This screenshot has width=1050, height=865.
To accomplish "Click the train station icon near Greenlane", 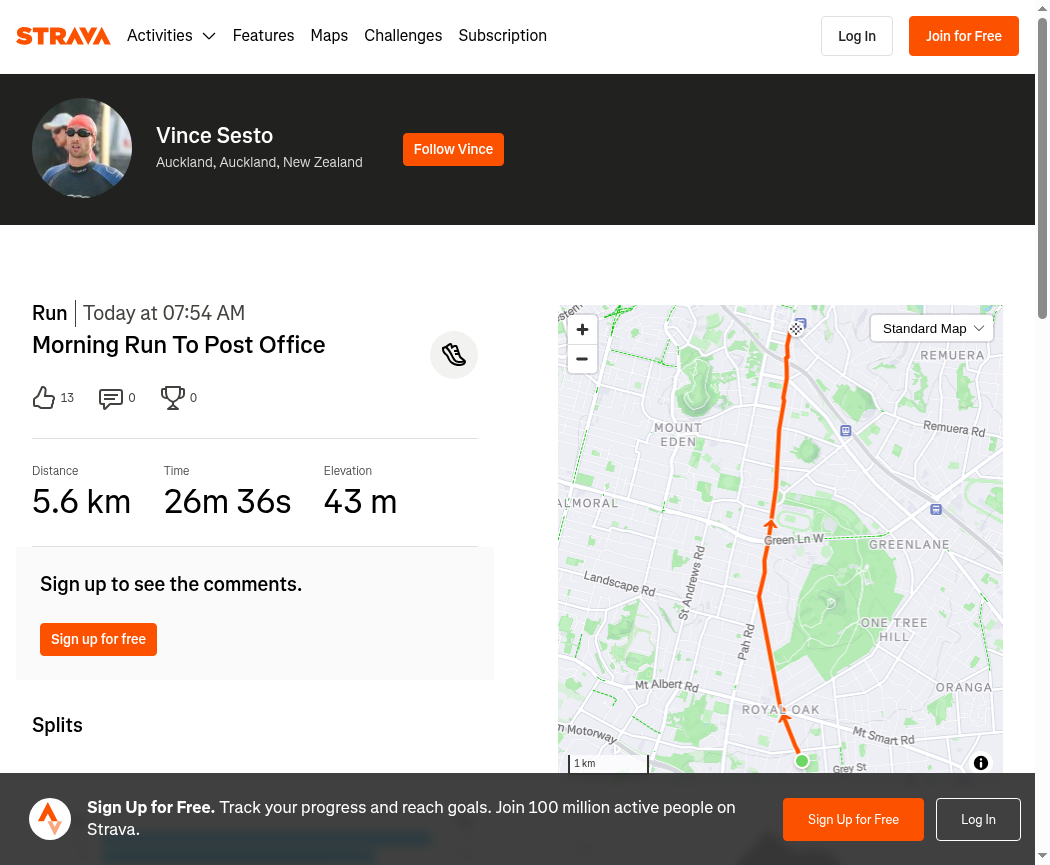I will click(x=936, y=509).
